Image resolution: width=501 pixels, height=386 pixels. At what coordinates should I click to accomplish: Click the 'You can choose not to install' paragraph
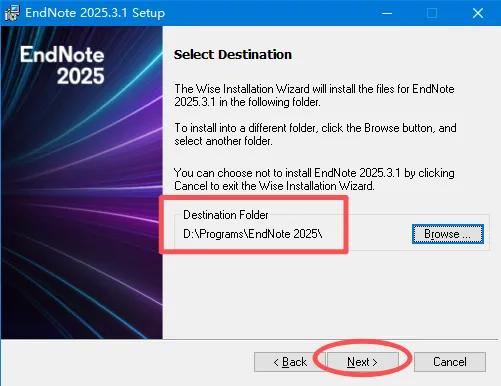coord(314,179)
